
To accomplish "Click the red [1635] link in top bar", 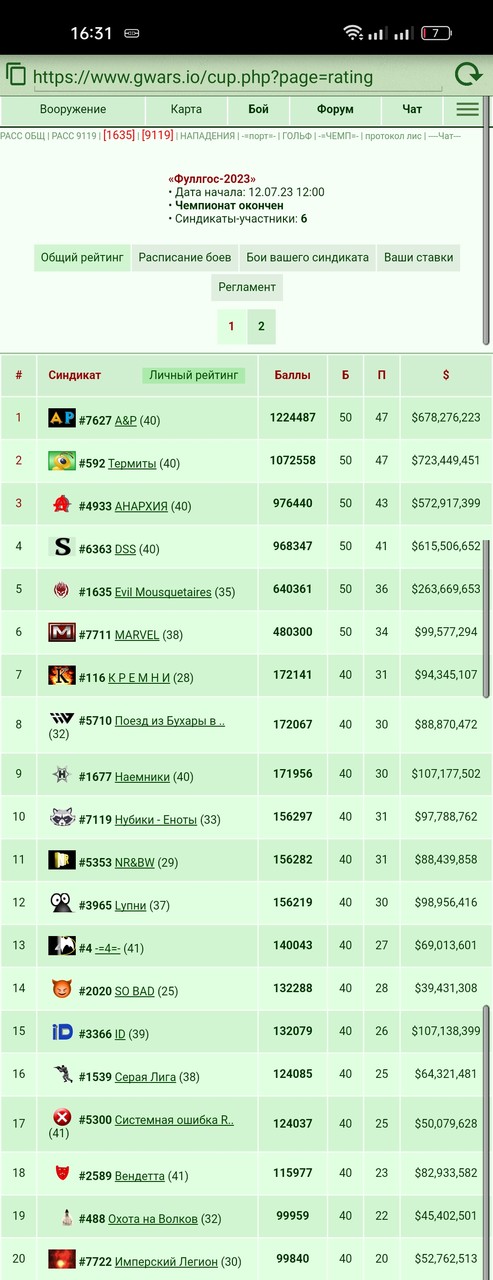I will [119, 135].
